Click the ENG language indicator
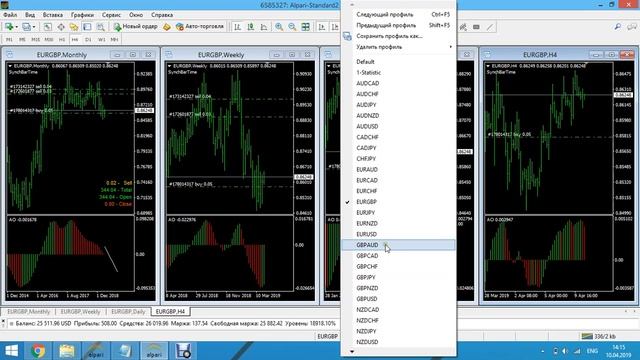 click(592, 351)
